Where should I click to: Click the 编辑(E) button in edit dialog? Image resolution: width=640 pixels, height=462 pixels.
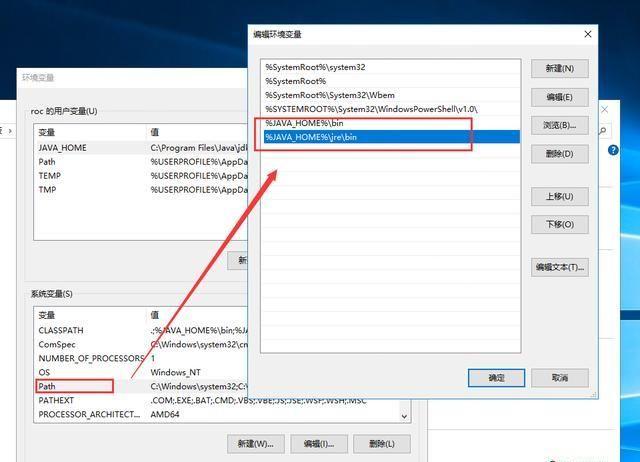[x=560, y=97]
